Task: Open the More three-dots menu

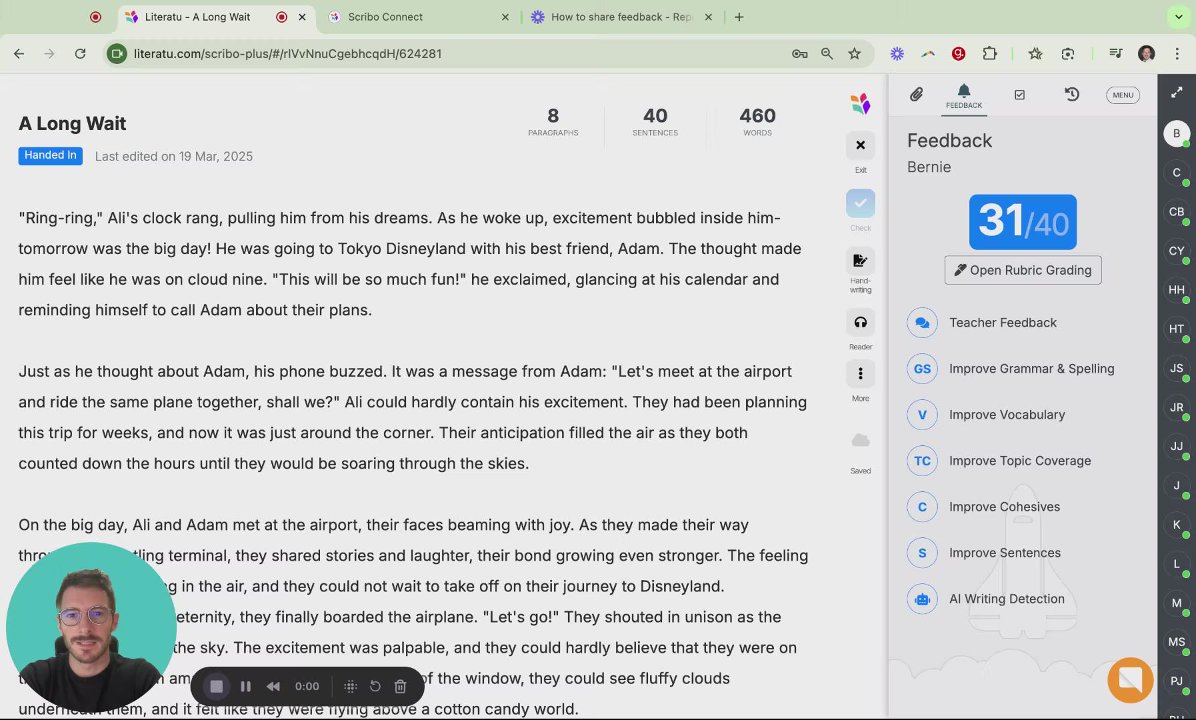Action: click(860, 373)
